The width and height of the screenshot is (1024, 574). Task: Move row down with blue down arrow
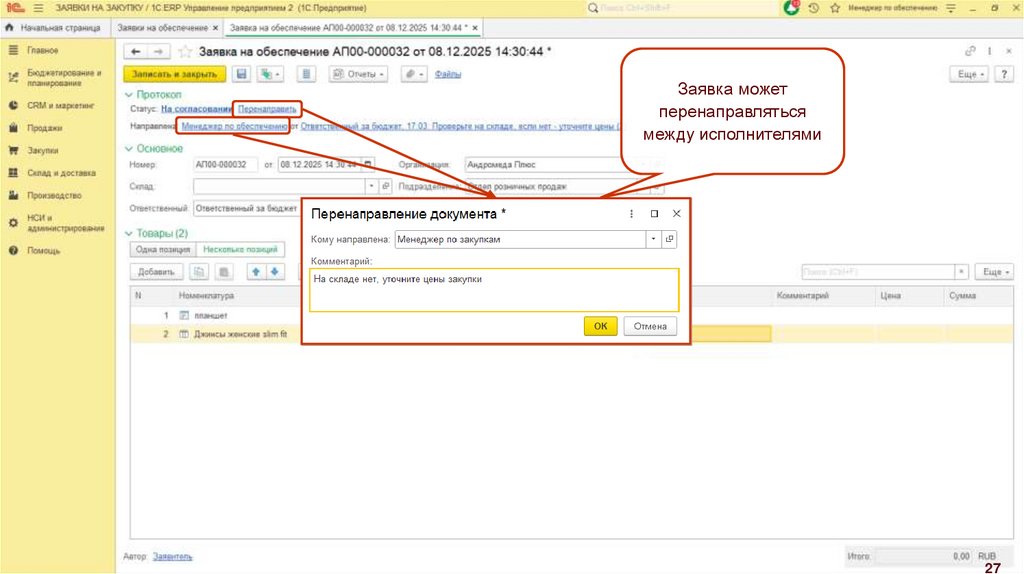click(275, 272)
